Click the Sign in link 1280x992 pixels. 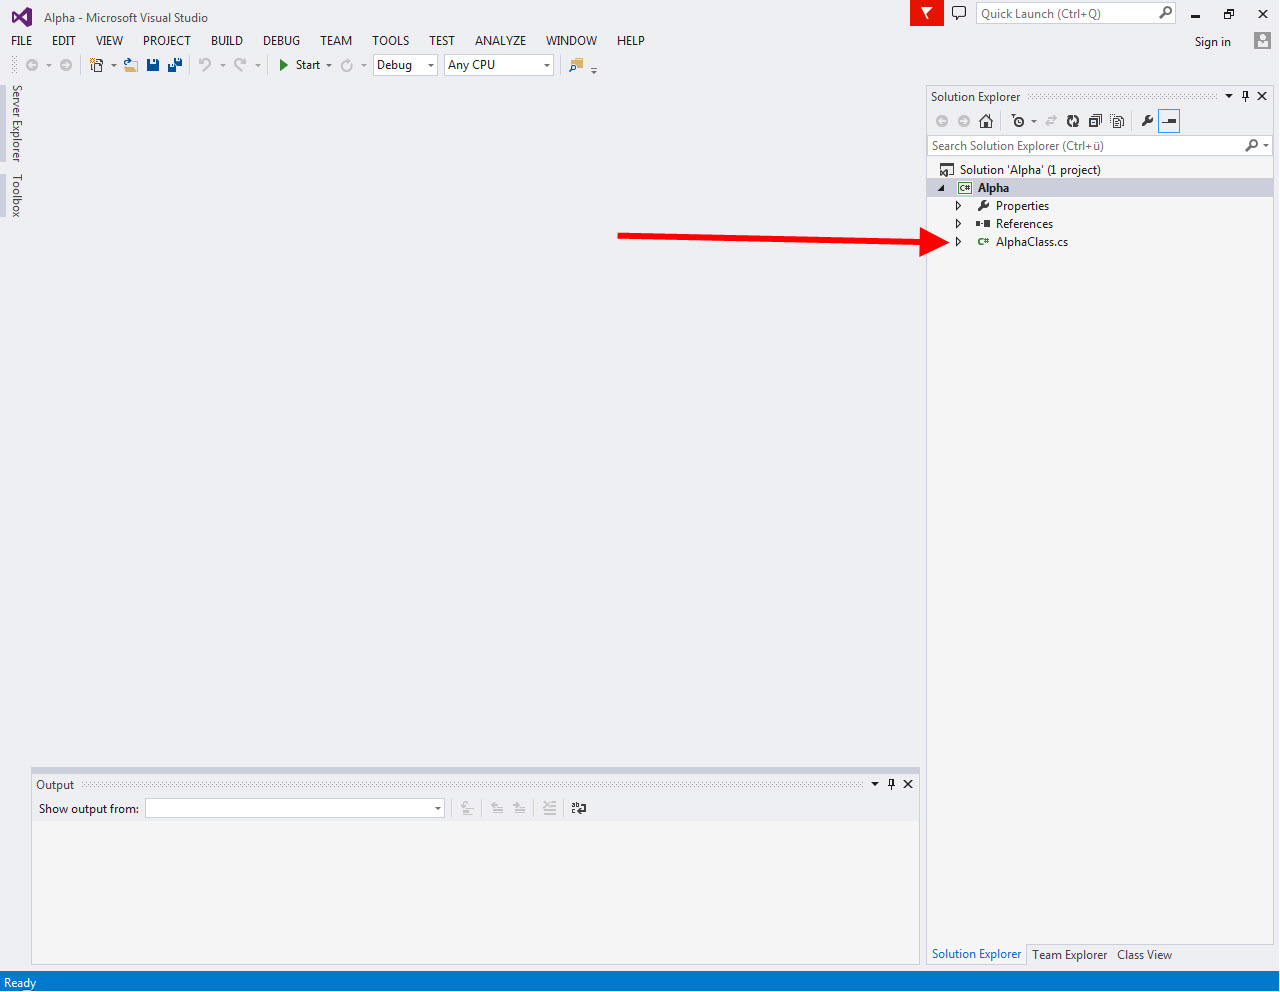(1213, 42)
